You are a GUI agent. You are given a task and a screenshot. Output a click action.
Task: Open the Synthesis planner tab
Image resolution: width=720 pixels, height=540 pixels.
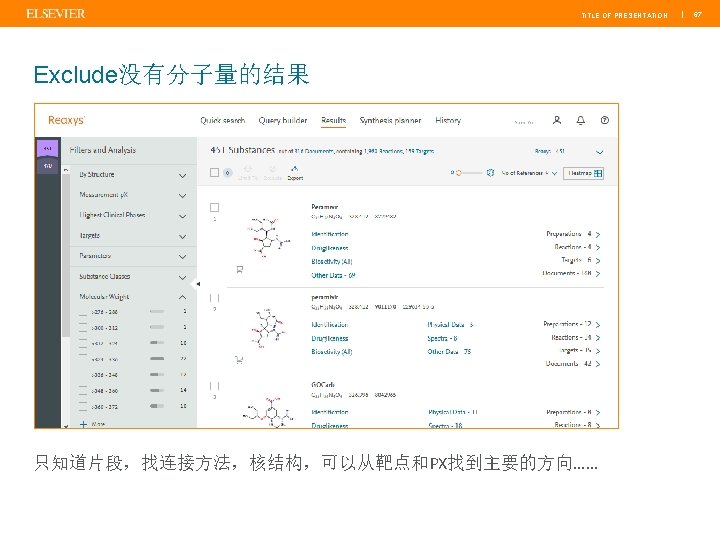[390, 120]
